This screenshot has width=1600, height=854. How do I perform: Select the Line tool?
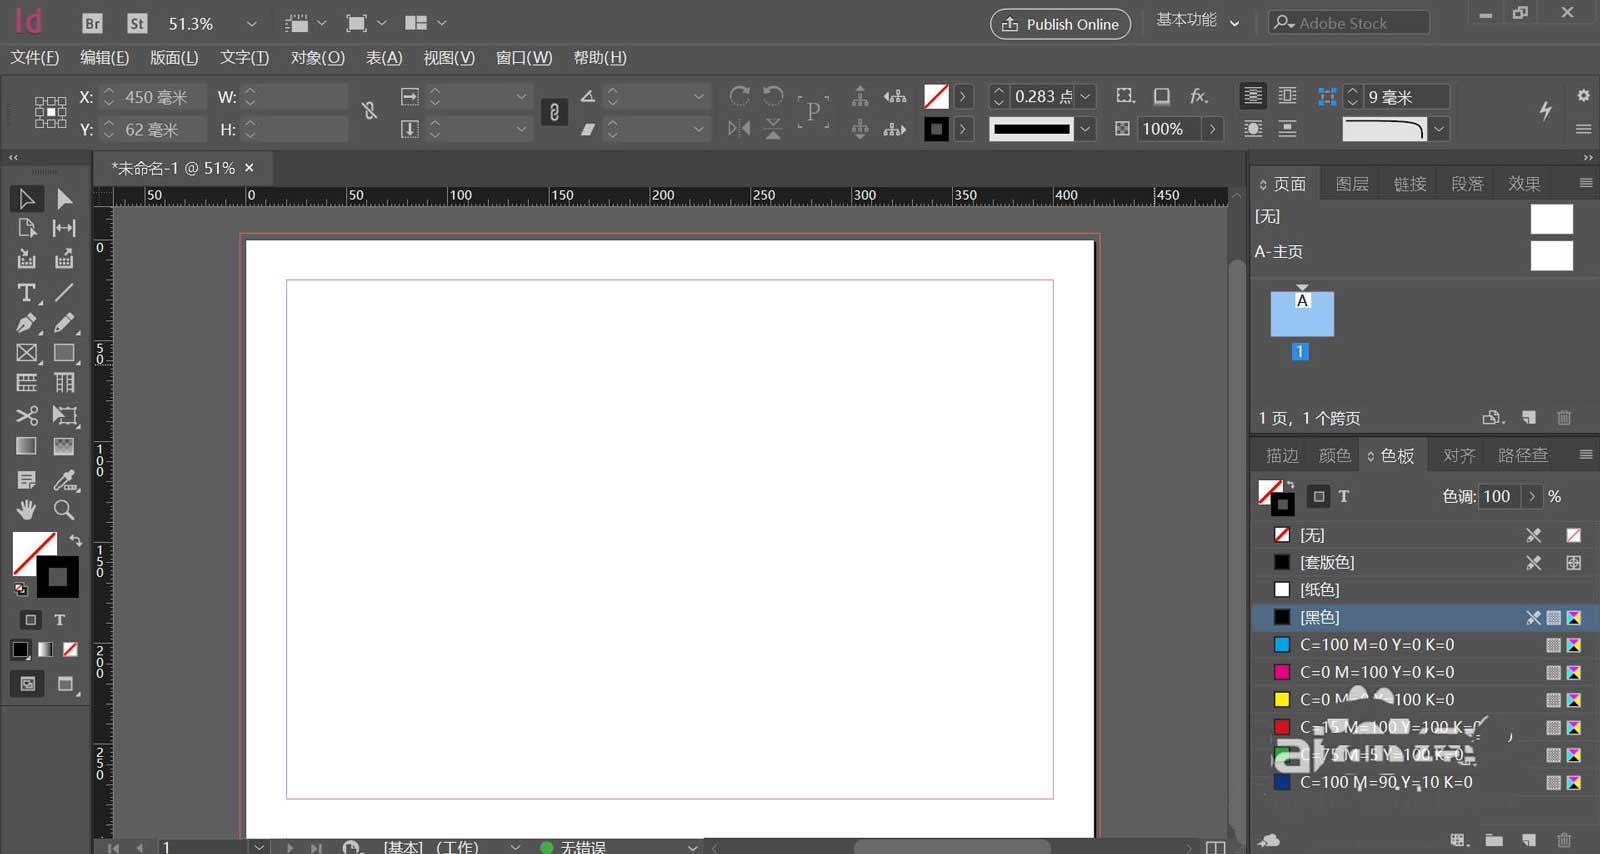[x=64, y=292]
